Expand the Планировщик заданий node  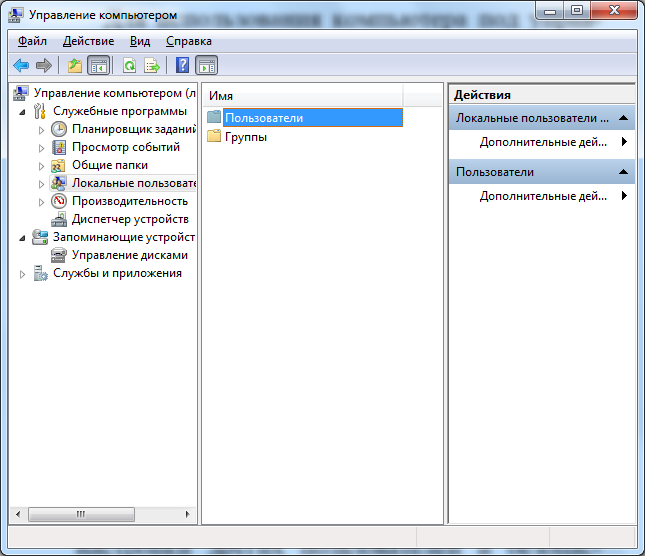click(x=41, y=130)
